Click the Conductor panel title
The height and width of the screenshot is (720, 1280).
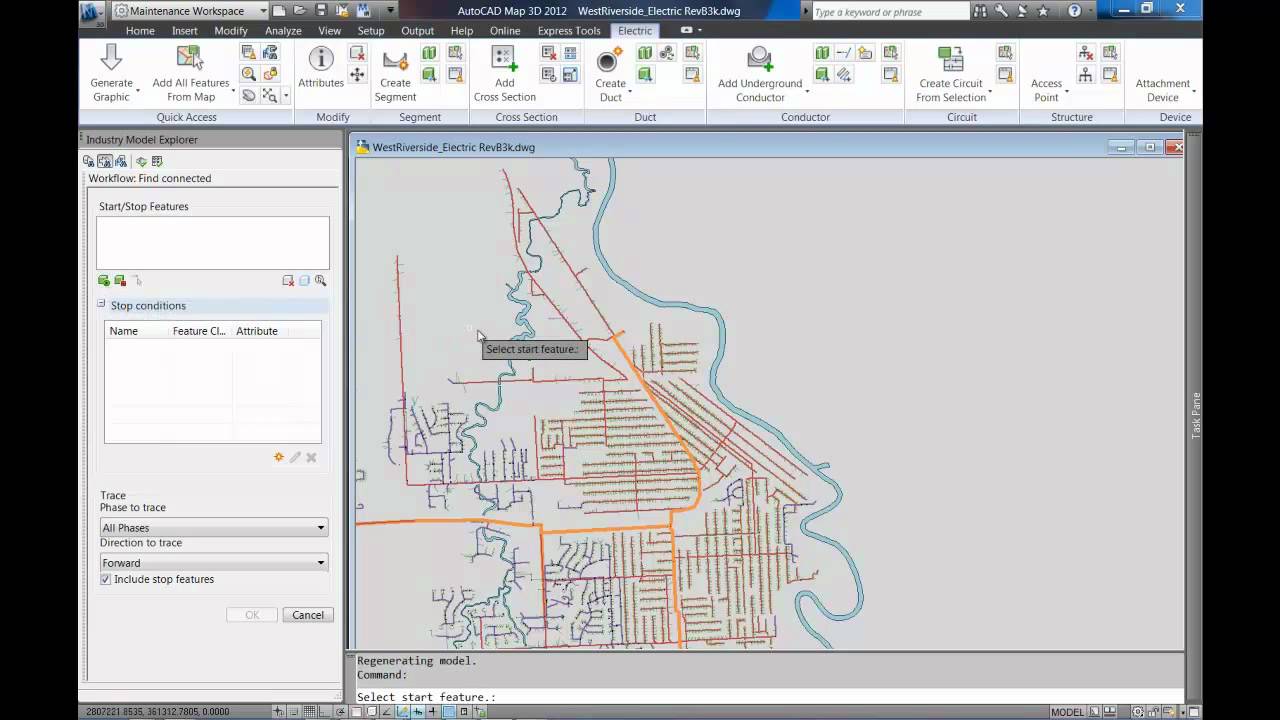click(805, 117)
